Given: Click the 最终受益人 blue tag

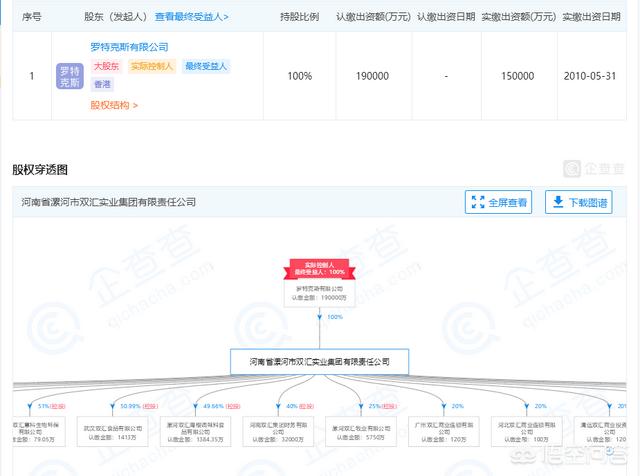Looking at the screenshot, I should [206, 66].
